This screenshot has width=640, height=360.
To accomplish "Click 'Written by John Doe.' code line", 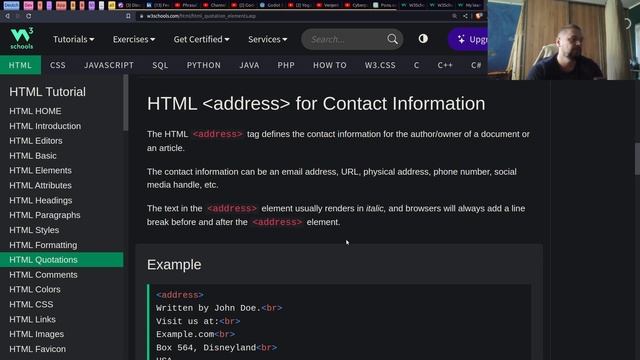I will click(x=219, y=308).
